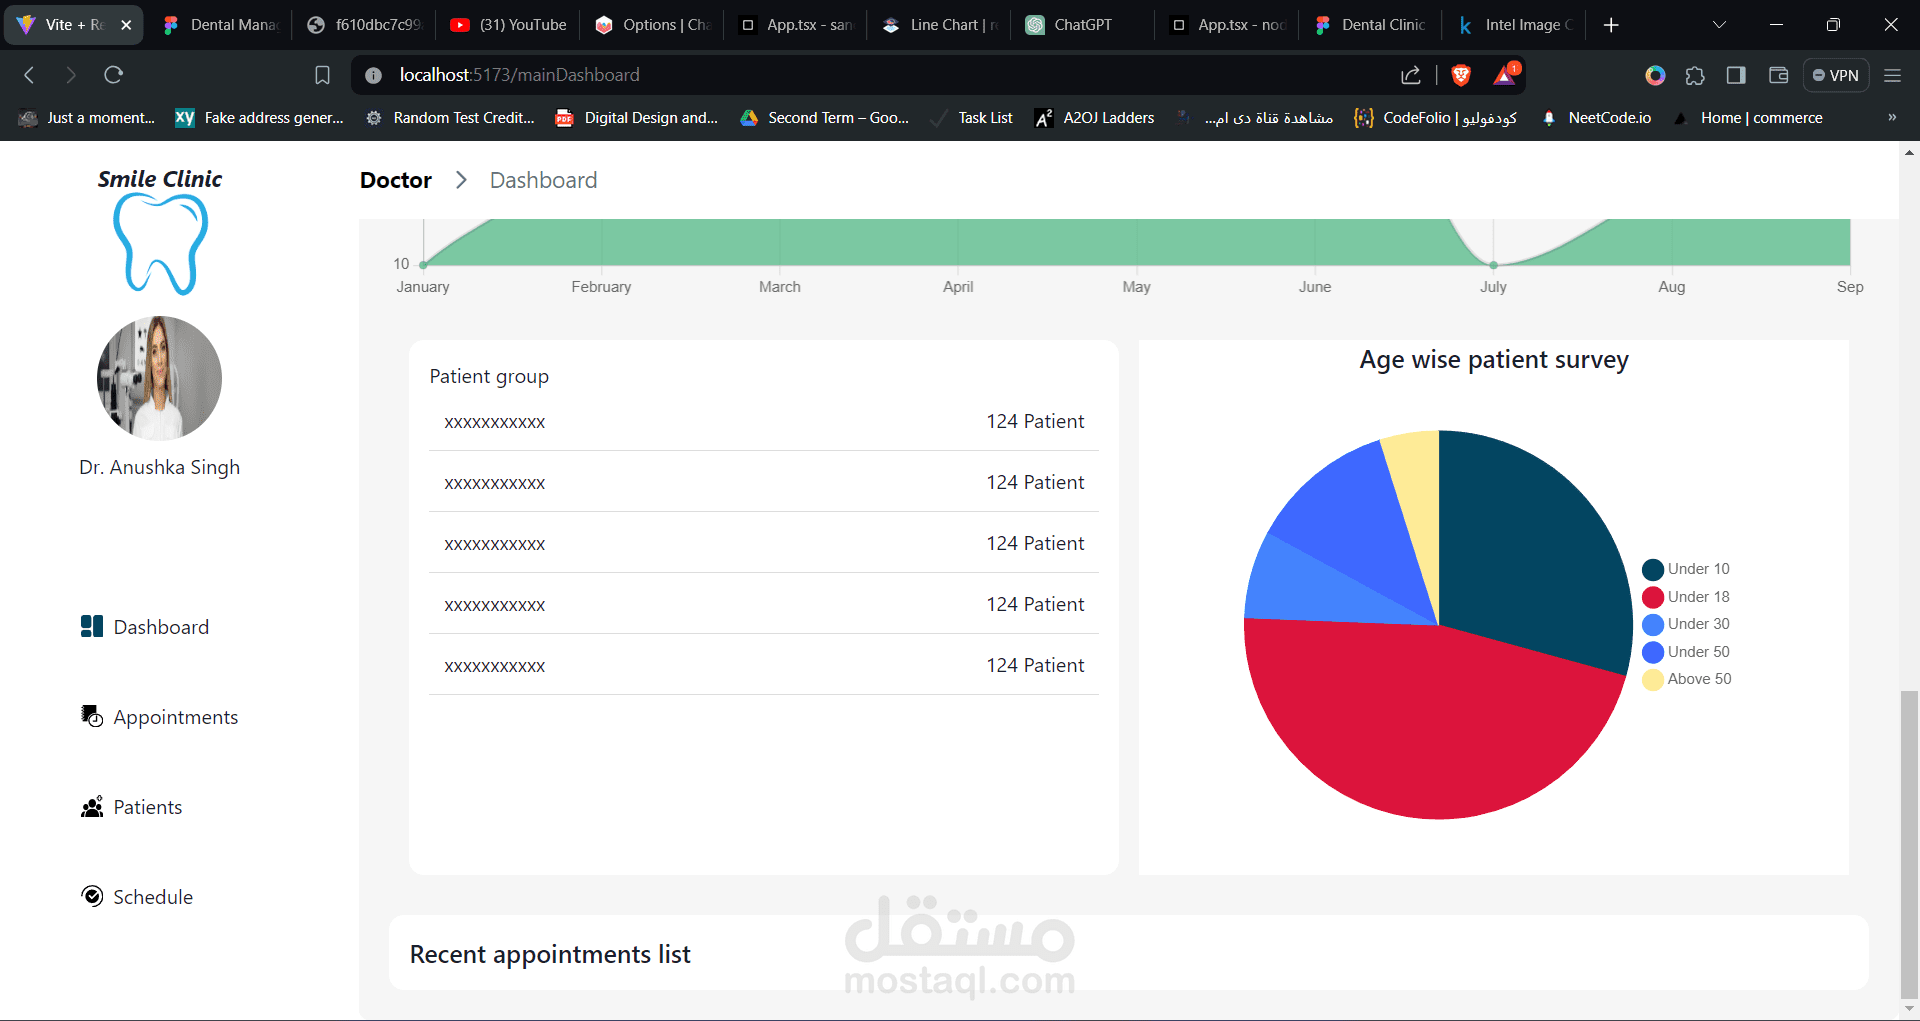Click the page vertical scrollbar thumb
The image size is (1920, 1021).
(1909, 843)
